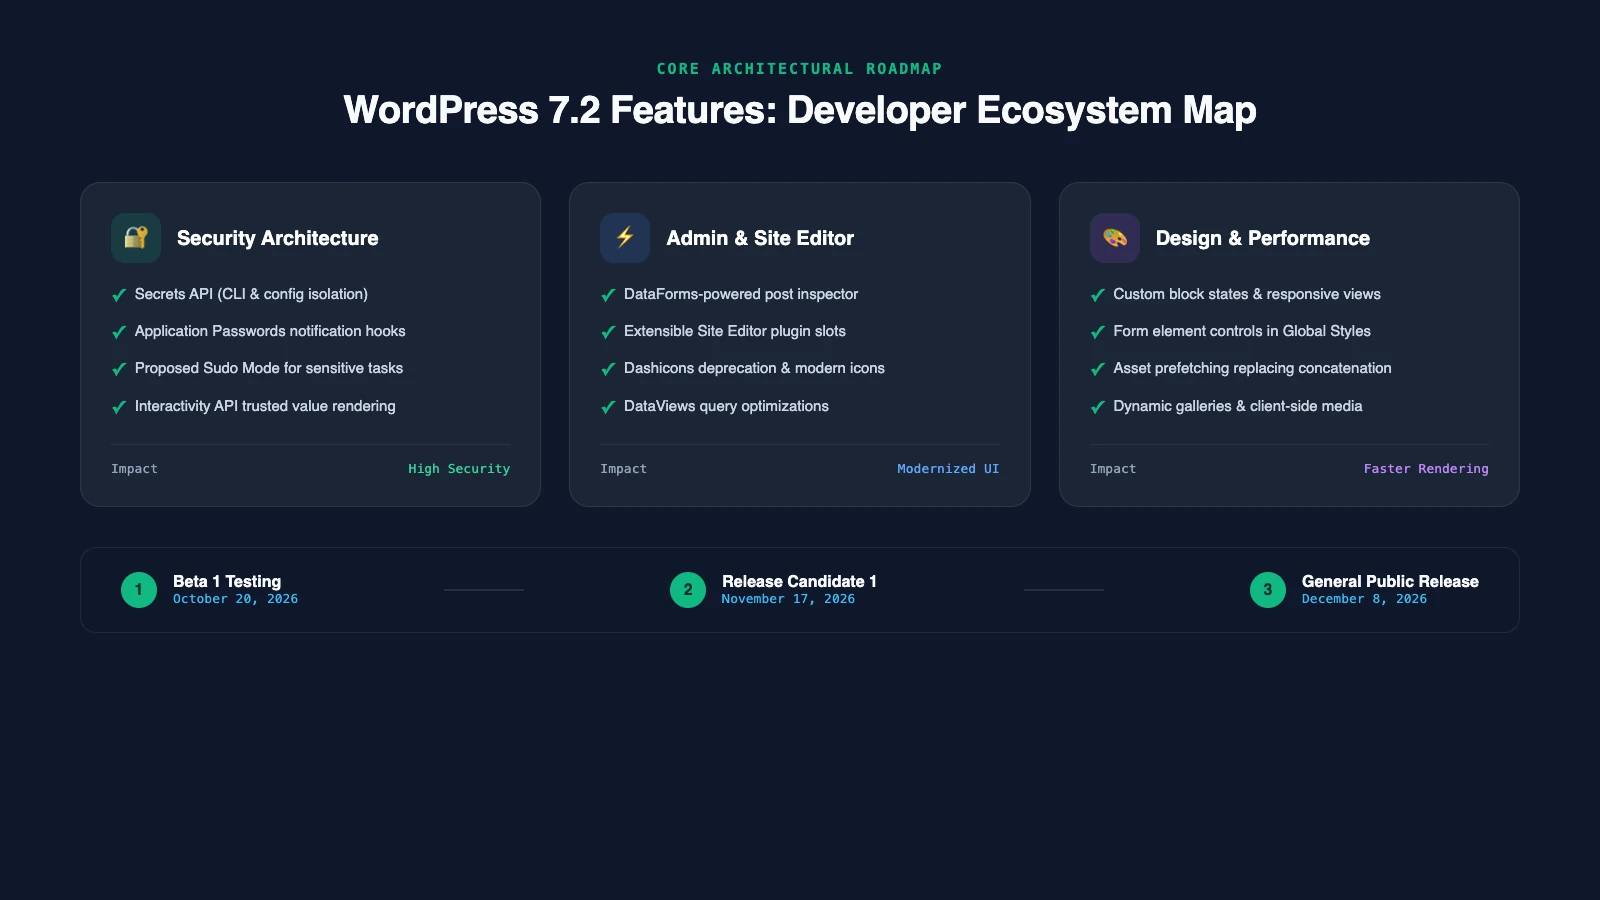The width and height of the screenshot is (1600, 900).
Task: Click checkmark beside Dashicons deprecation item
Action: click(608, 369)
